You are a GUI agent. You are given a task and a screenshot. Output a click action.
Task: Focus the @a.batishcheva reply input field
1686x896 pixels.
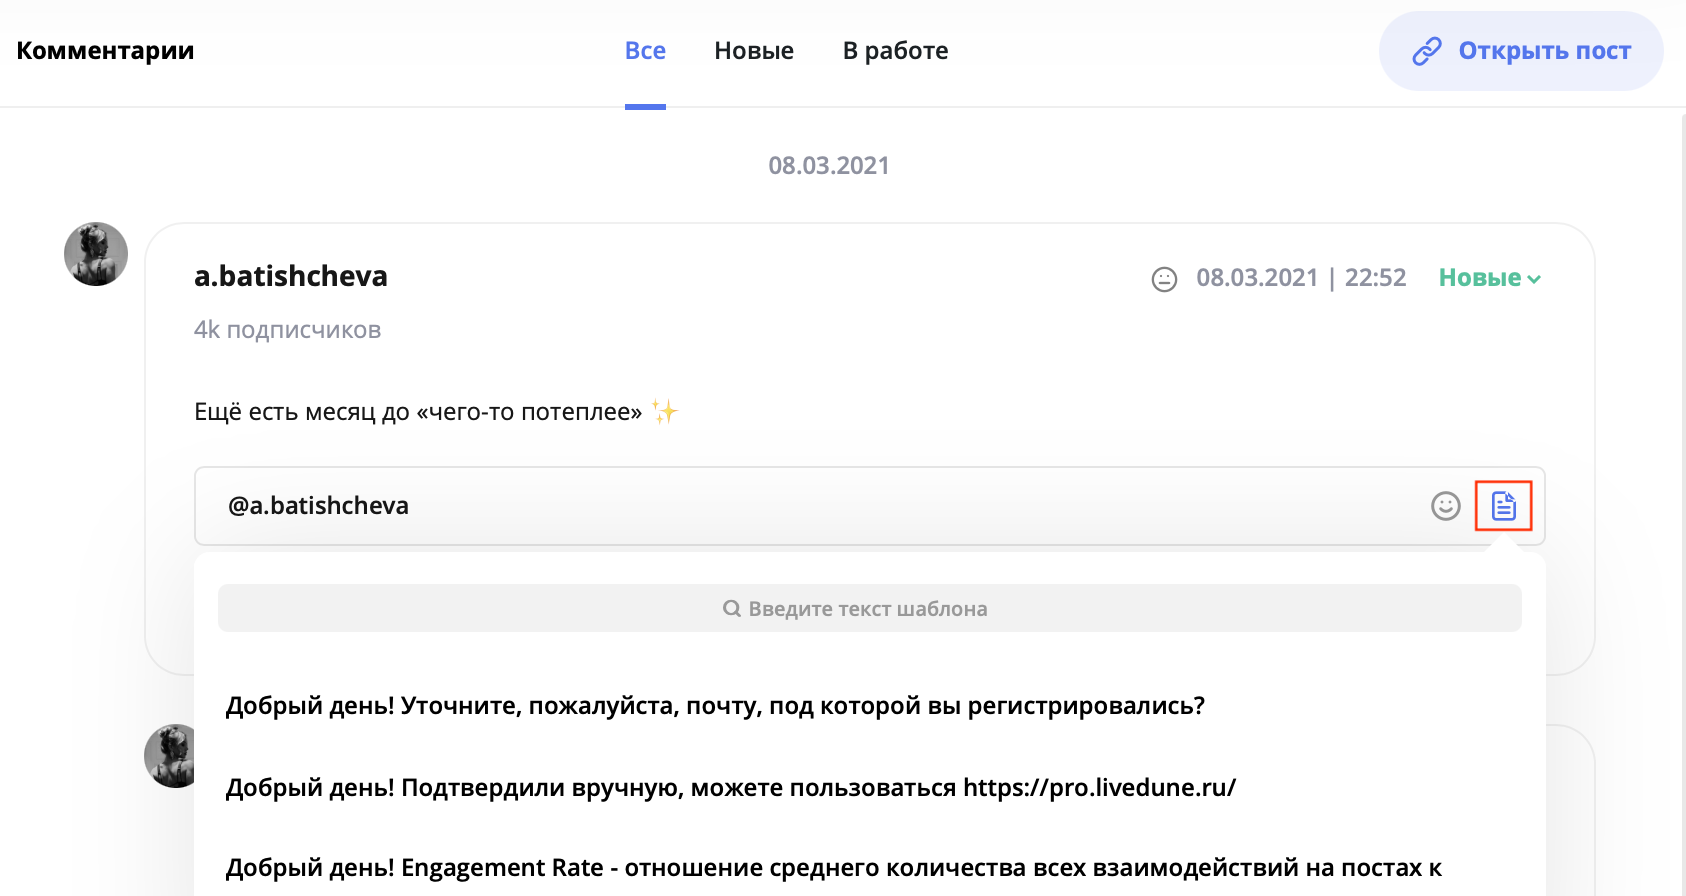[800, 506]
